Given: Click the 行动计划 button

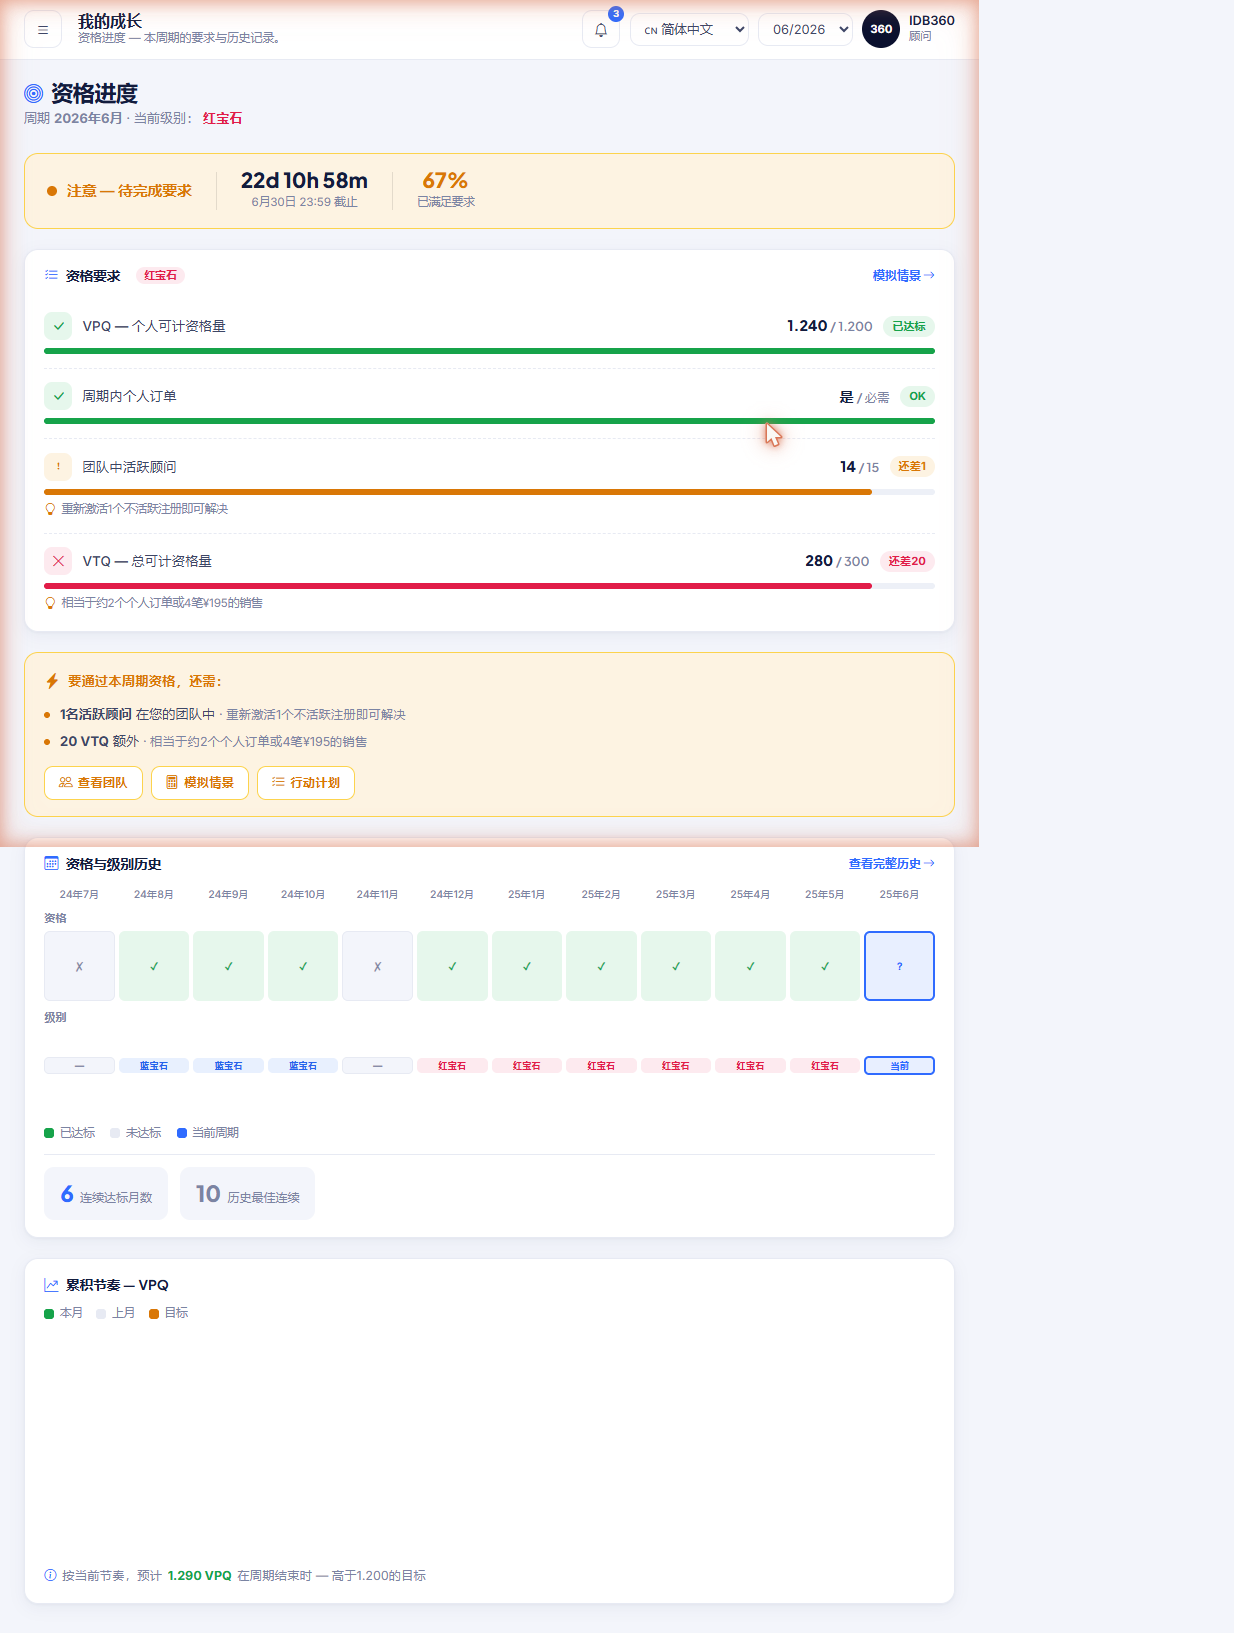Looking at the screenshot, I should (305, 783).
